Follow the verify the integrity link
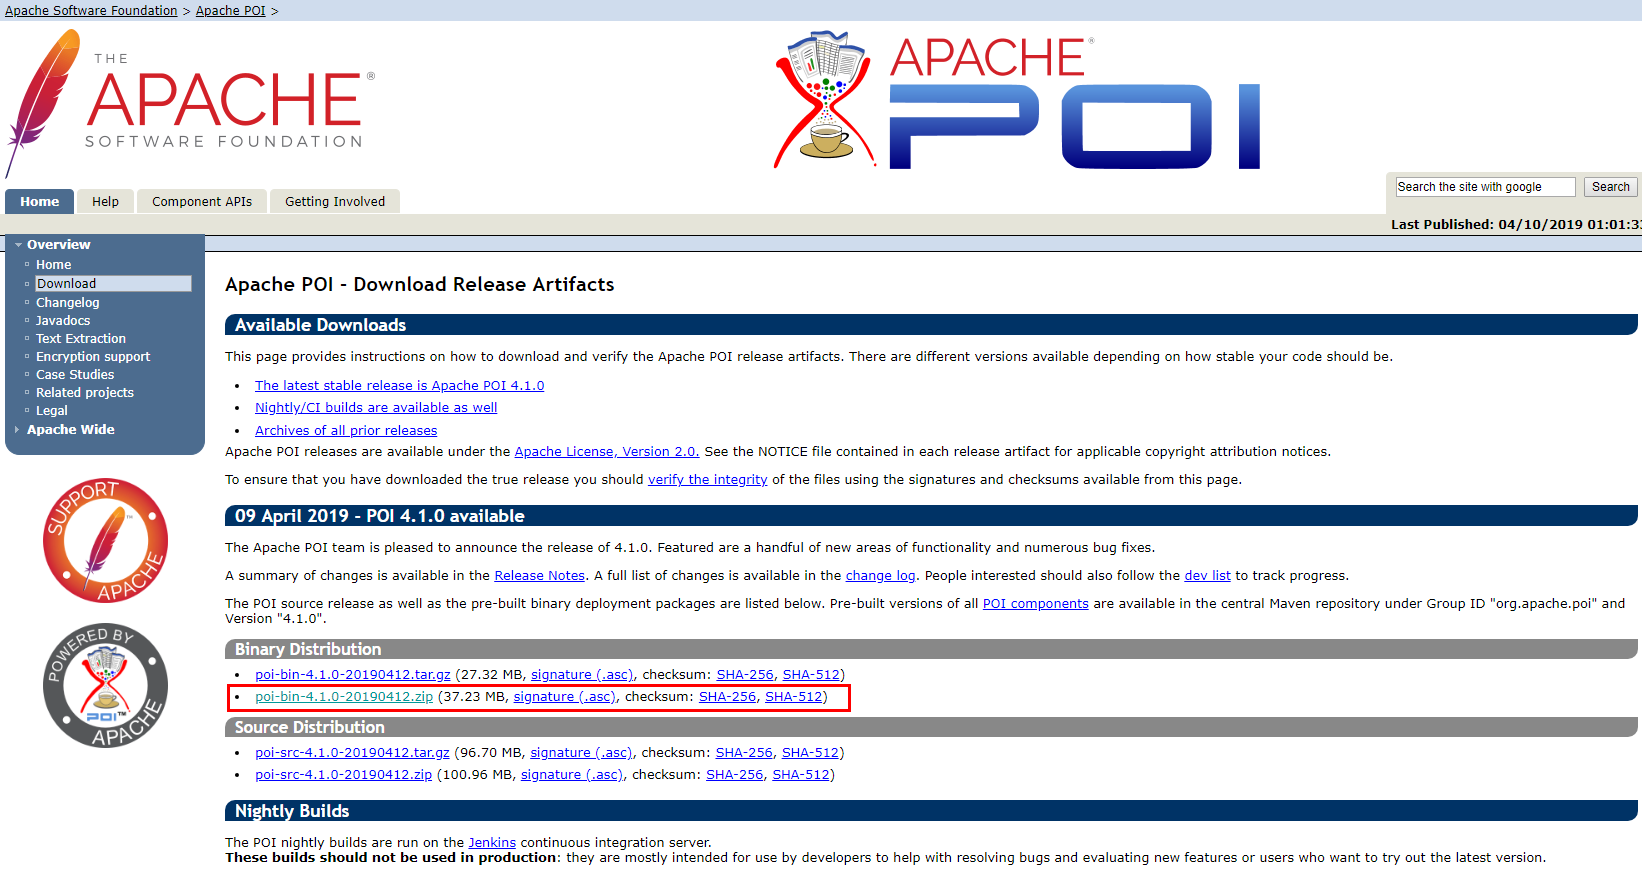 click(x=708, y=480)
